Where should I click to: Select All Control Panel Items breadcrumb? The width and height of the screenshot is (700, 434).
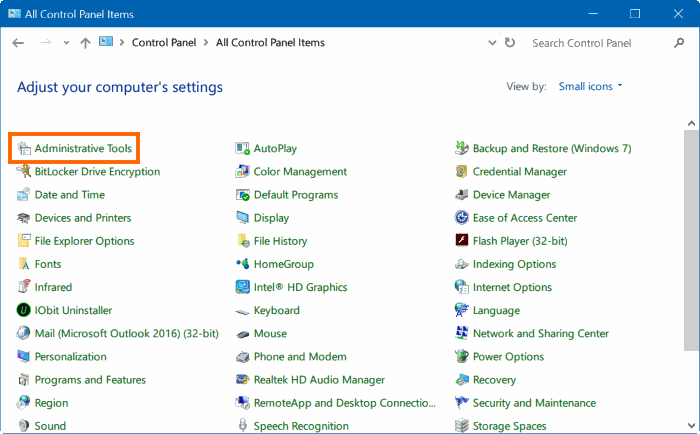click(270, 42)
